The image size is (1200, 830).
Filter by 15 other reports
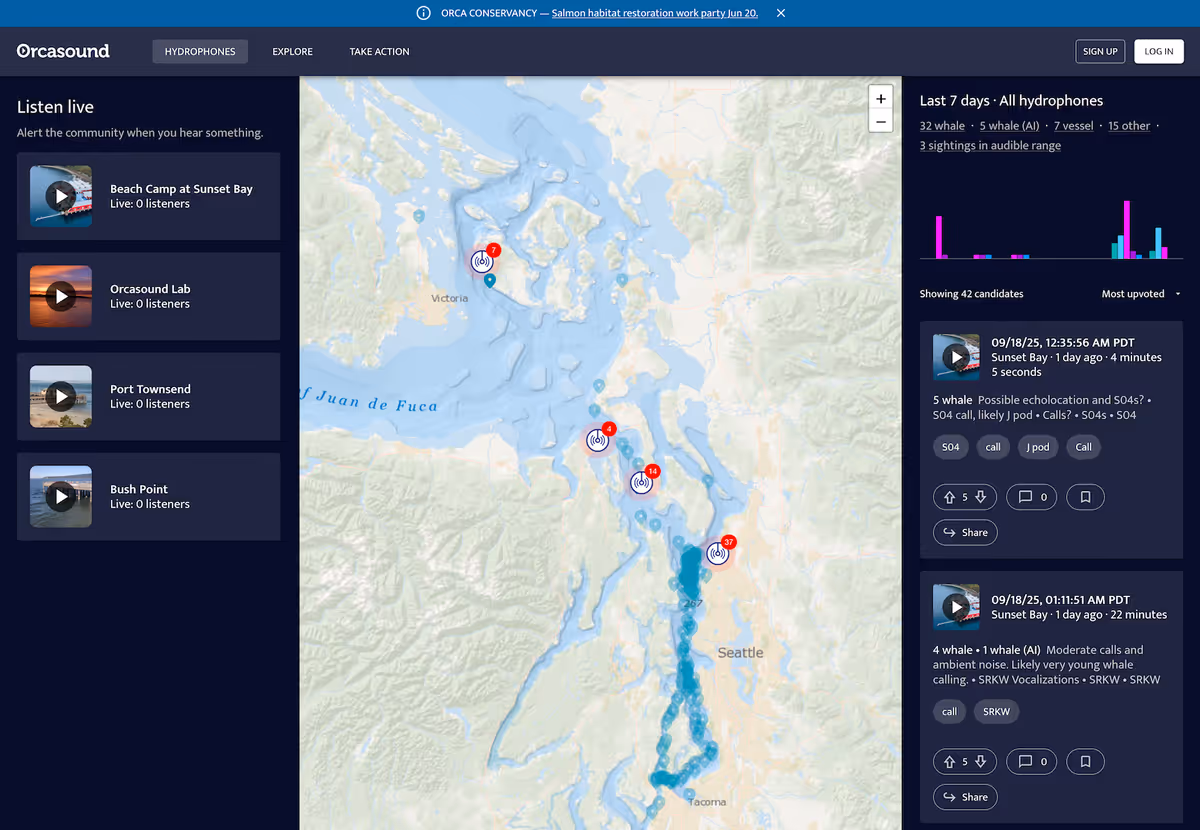1129,126
